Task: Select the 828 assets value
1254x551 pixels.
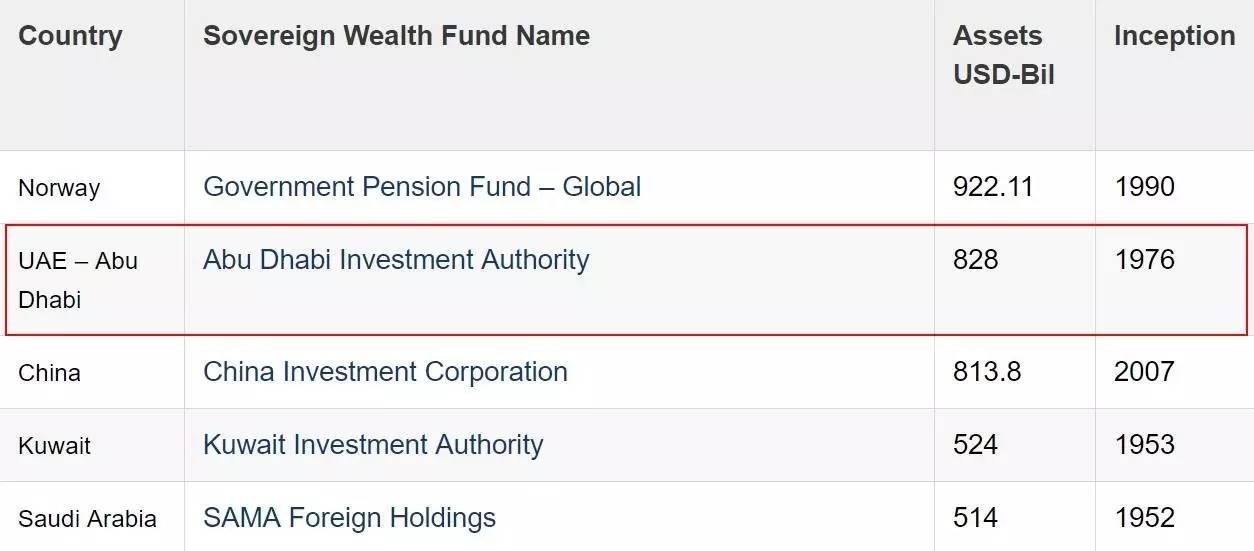Action: [975, 260]
